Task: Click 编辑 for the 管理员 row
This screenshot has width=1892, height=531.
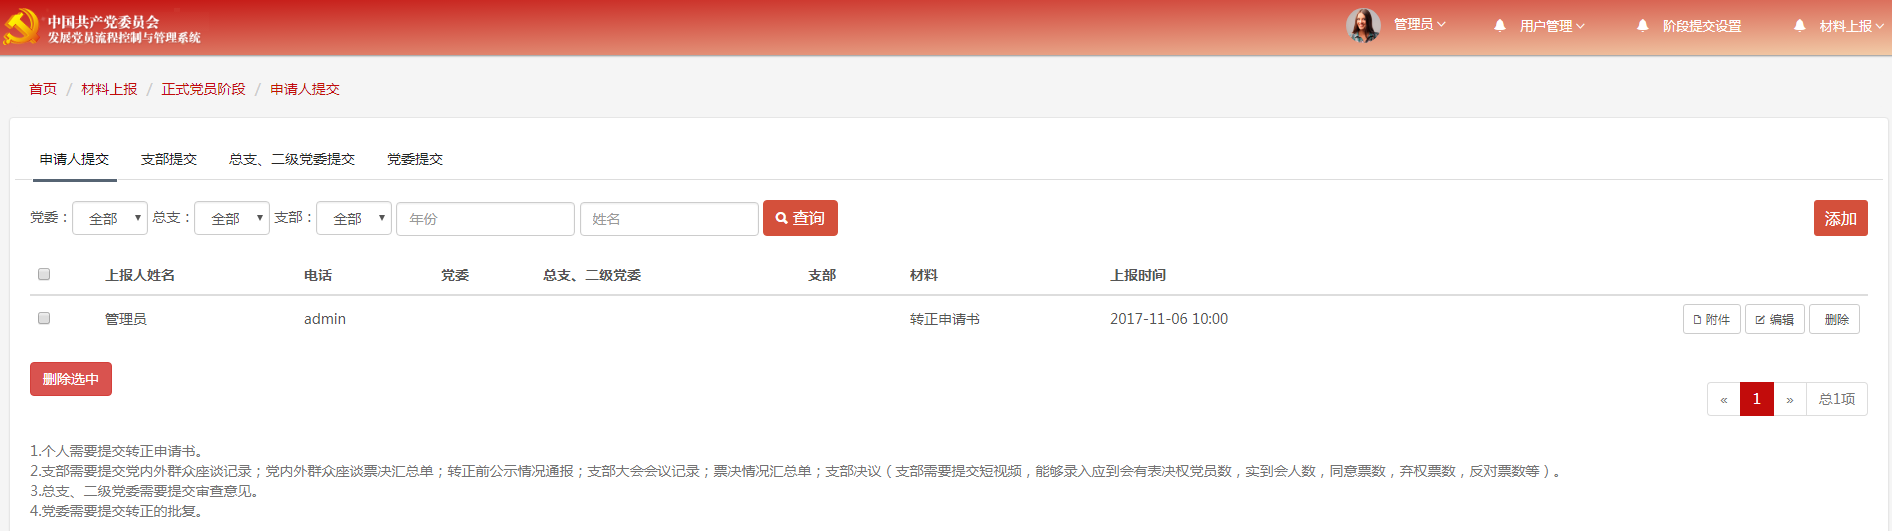Action: pos(1775,319)
